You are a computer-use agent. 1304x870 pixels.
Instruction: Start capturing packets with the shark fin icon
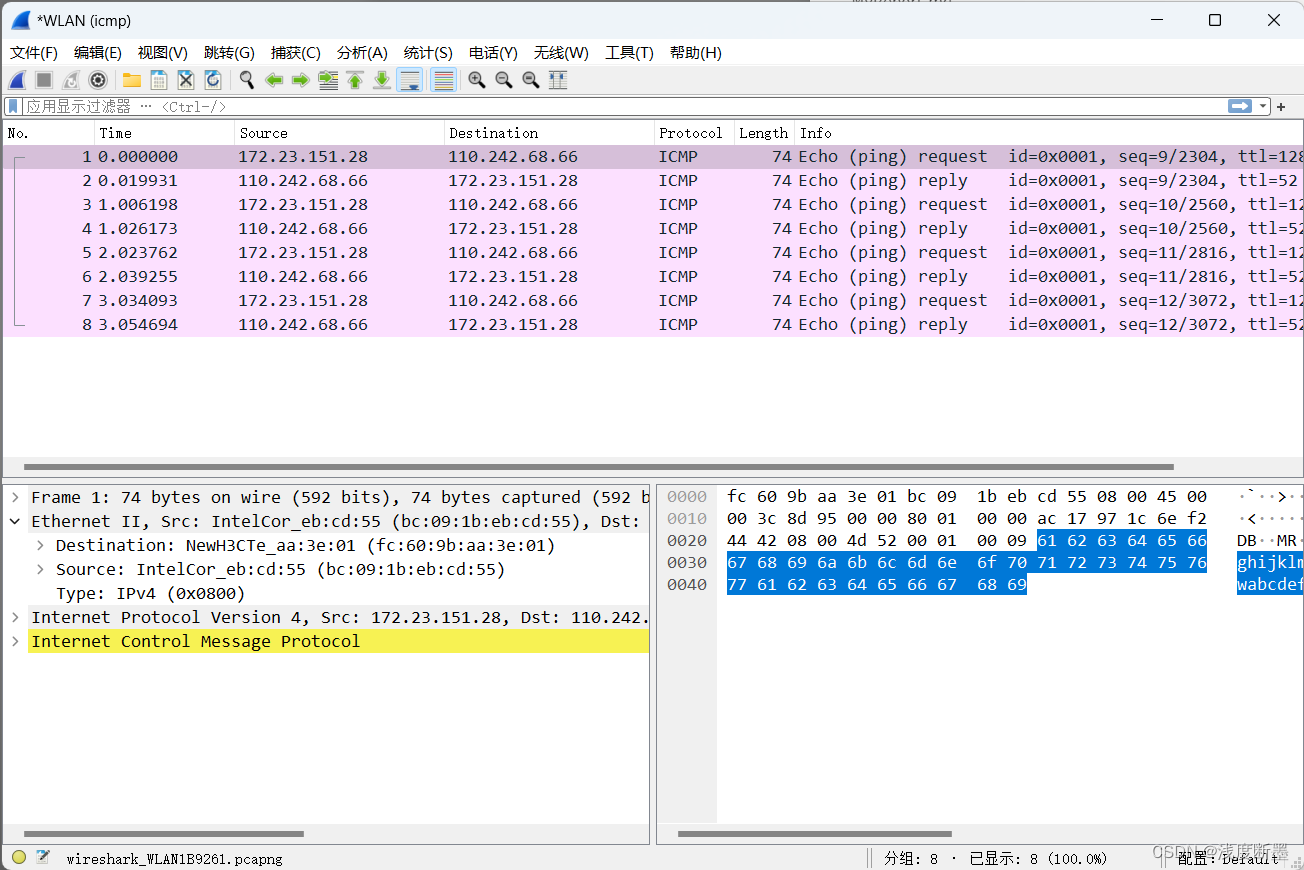pos(17,80)
